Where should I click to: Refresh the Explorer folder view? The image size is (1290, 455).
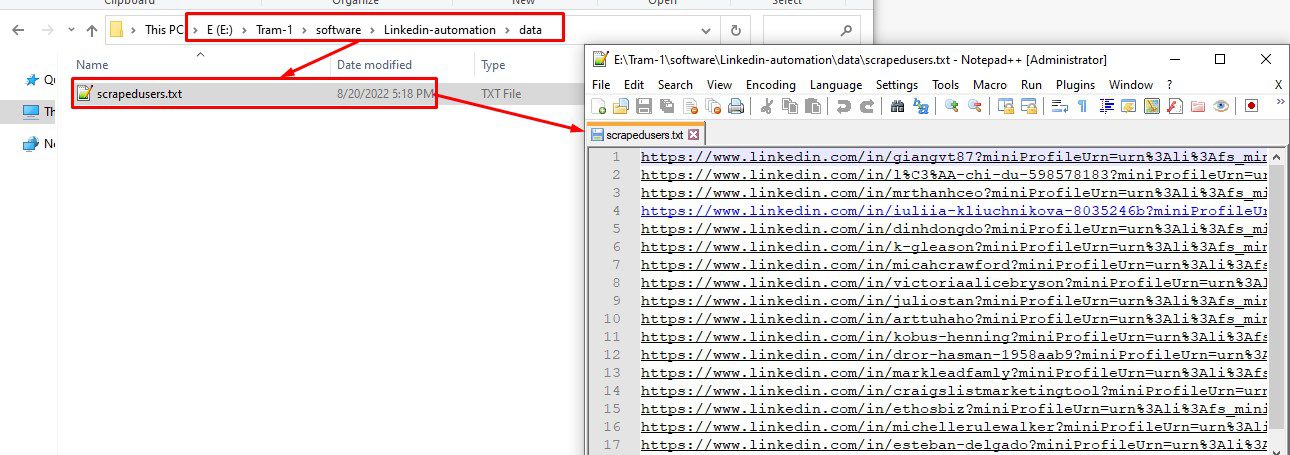coord(736,30)
